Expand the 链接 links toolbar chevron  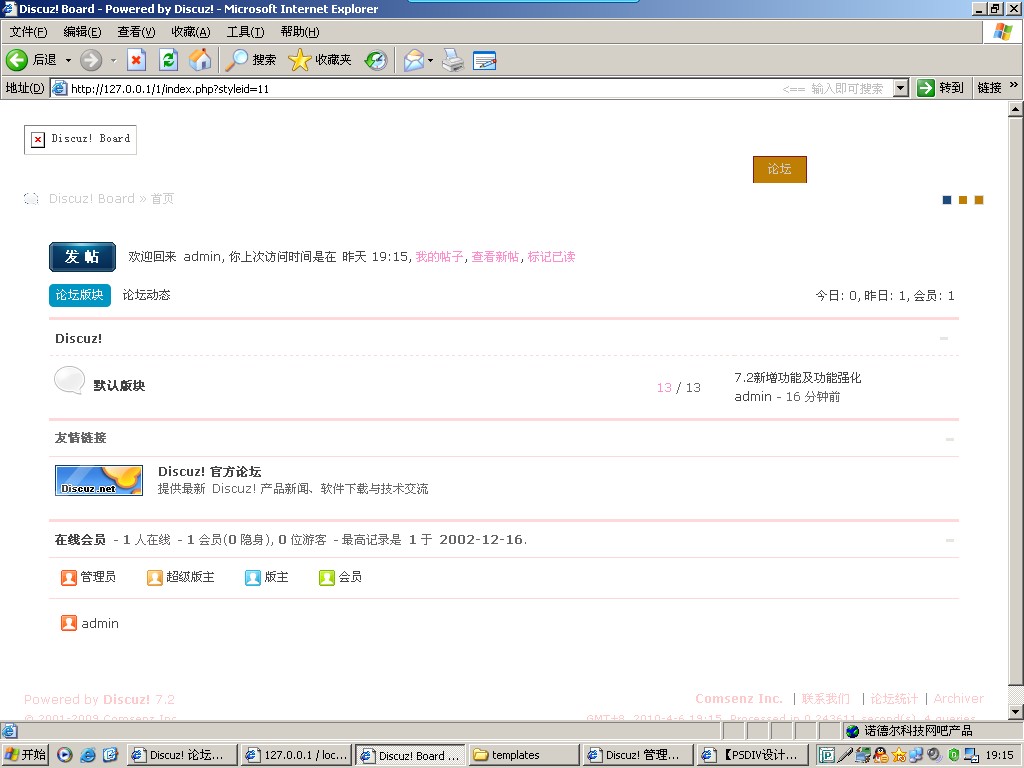1014,85
